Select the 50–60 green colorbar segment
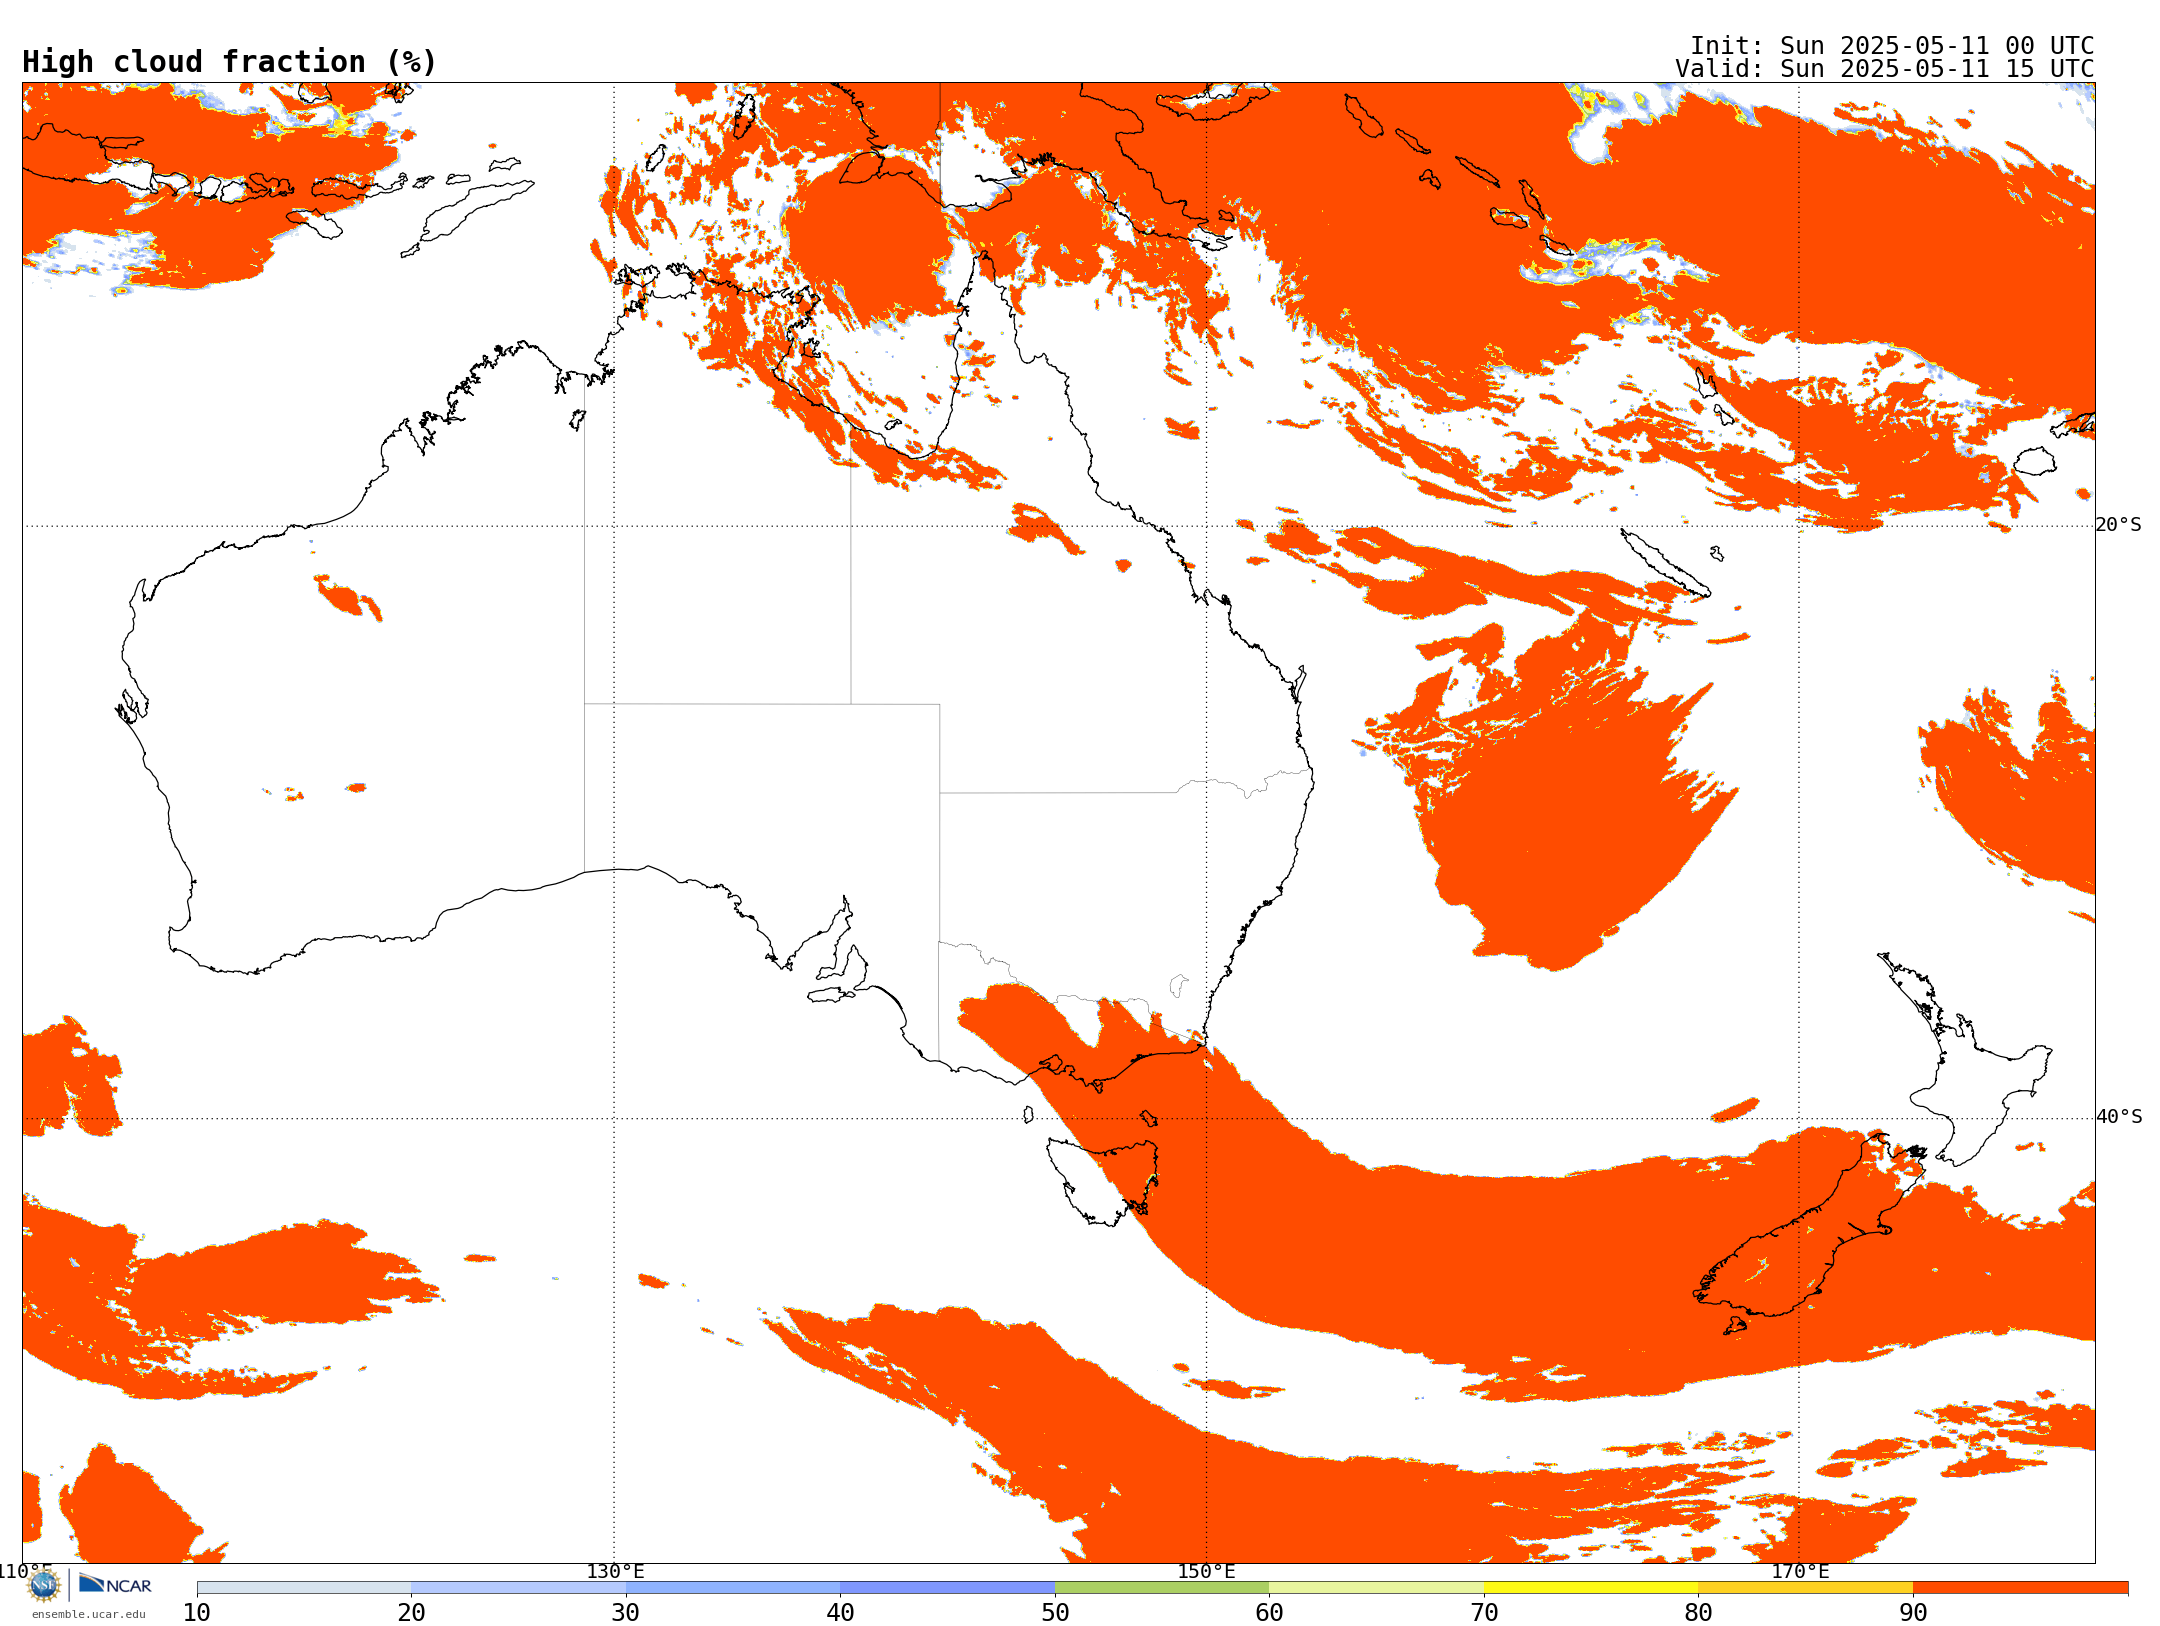 (1162, 1588)
